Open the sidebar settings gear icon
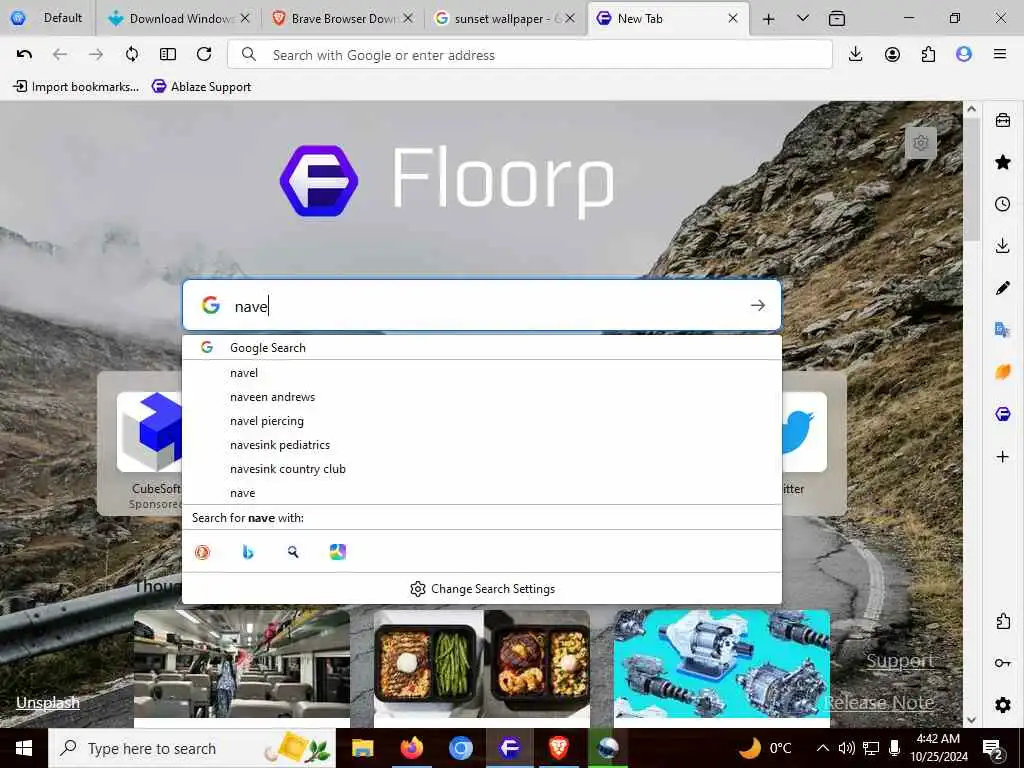Viewport: 1024px width, 768px height. pyautogui.click(x=1003, y=705)
